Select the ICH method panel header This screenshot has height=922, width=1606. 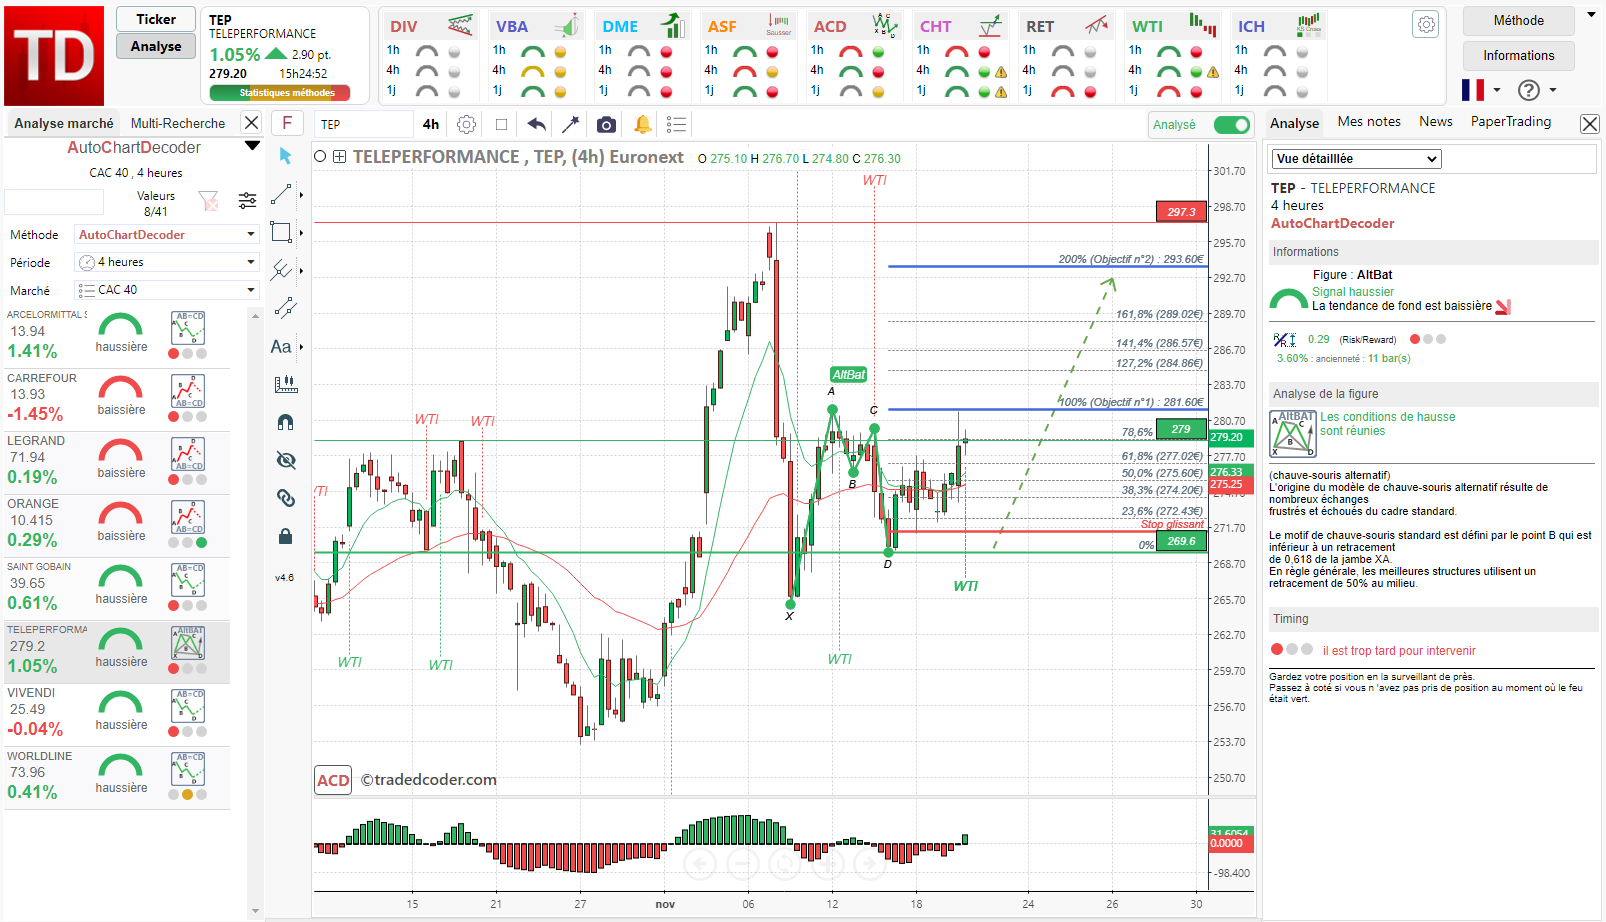pyautogui.click(x=1279, y=25)
